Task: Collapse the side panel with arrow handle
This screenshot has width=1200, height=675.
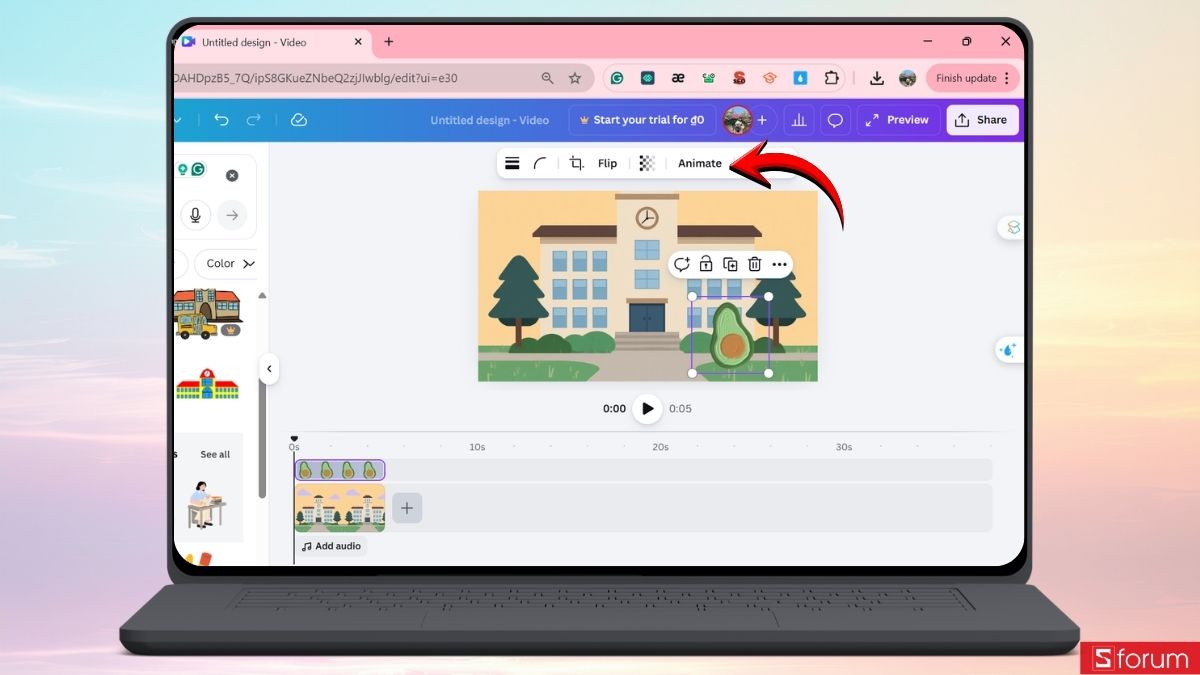Action: pos(268,369)
